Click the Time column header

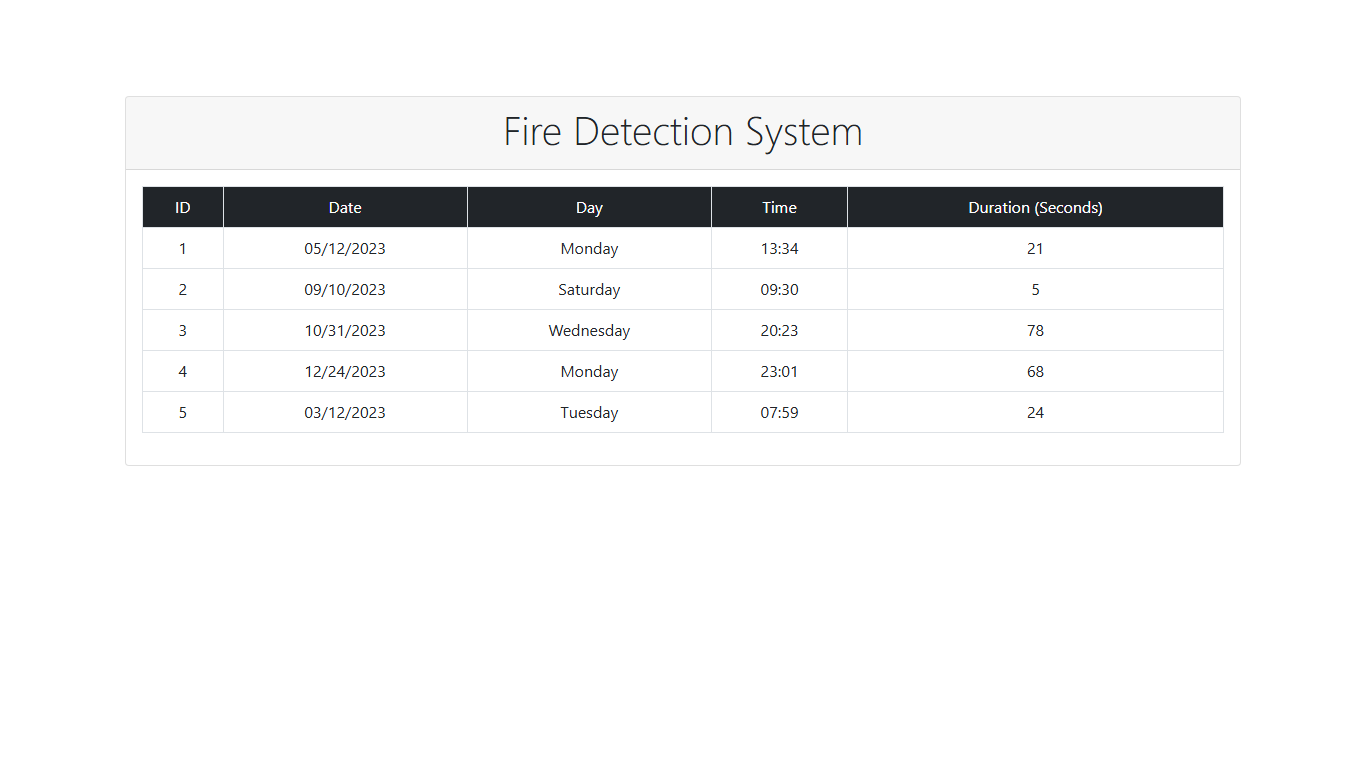click(779, 207)
